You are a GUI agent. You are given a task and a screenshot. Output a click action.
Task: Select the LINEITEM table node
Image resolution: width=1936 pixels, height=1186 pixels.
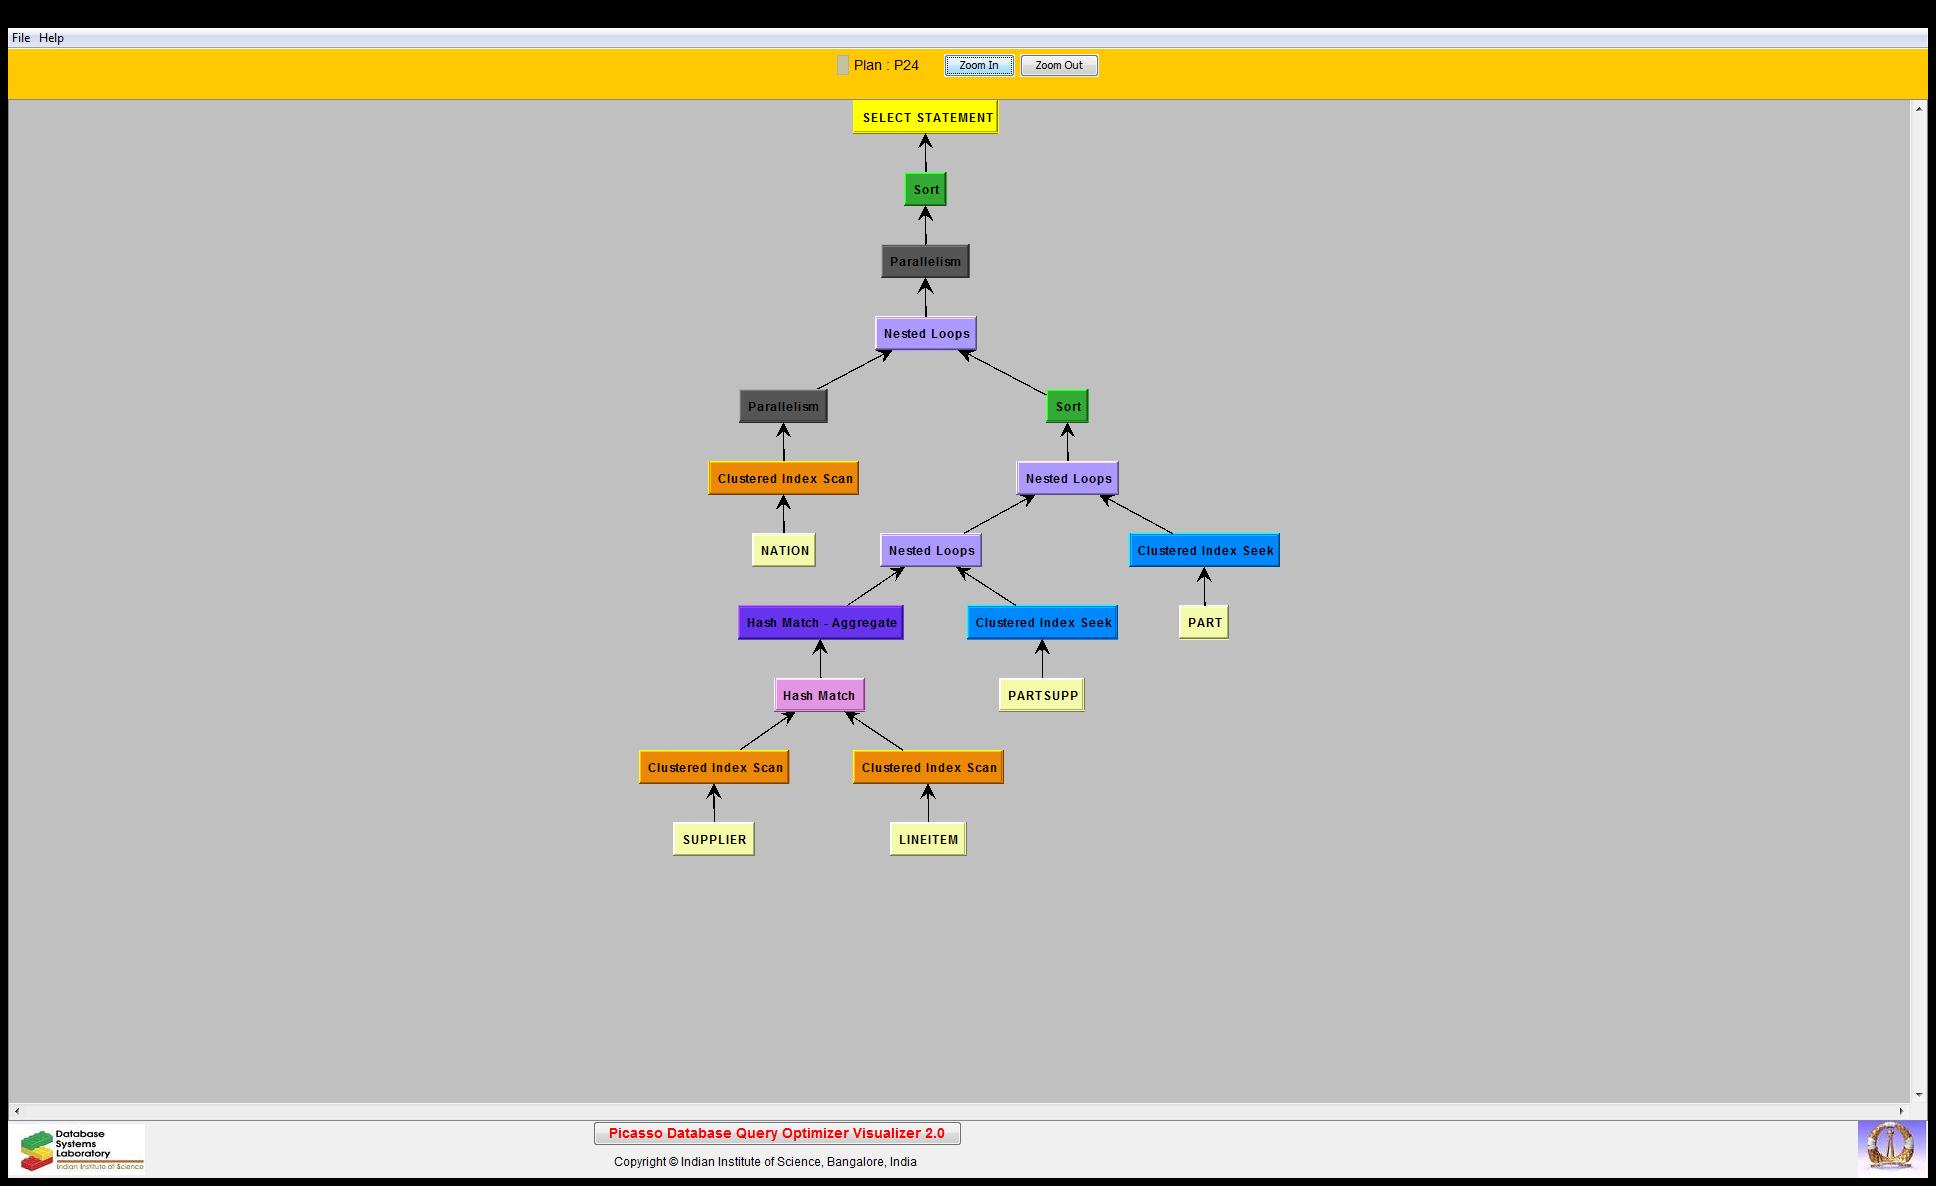pyautogui.click(x=928, y=839)
